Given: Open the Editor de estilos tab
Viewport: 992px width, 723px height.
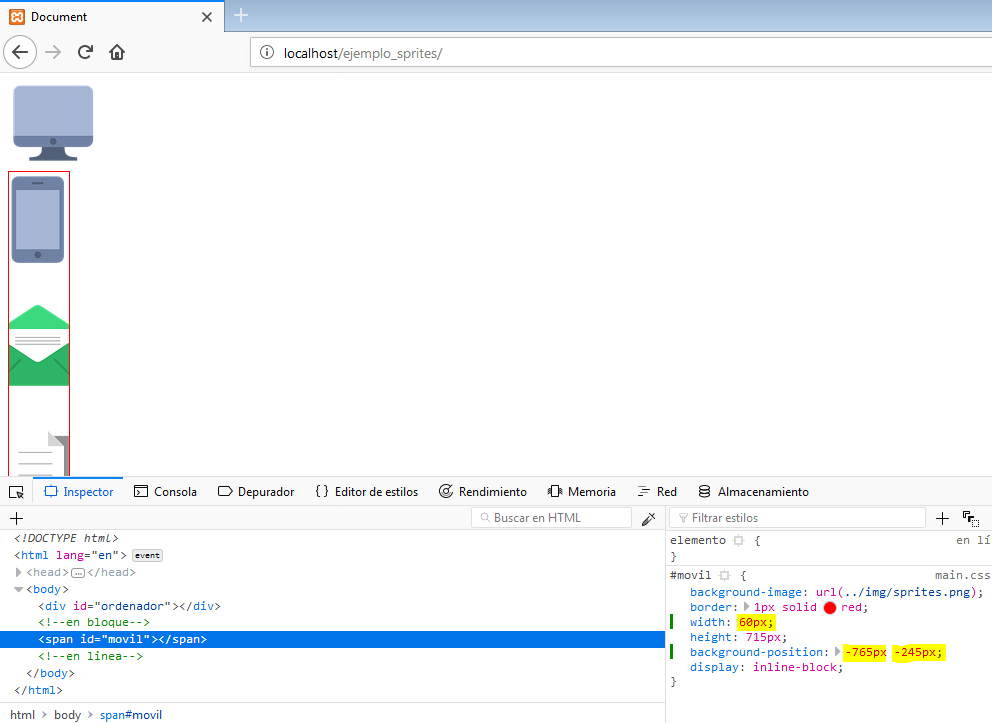Looking at the screenshot, I should (366, 492).
